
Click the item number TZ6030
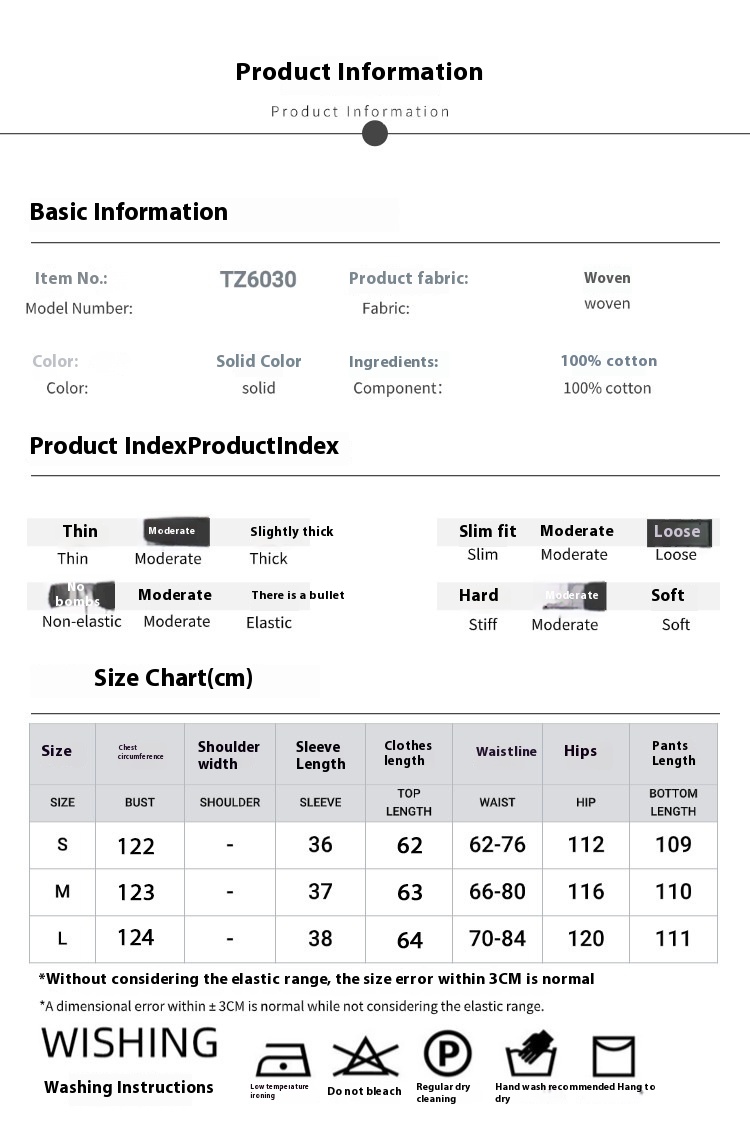click(x=258, y=279)
